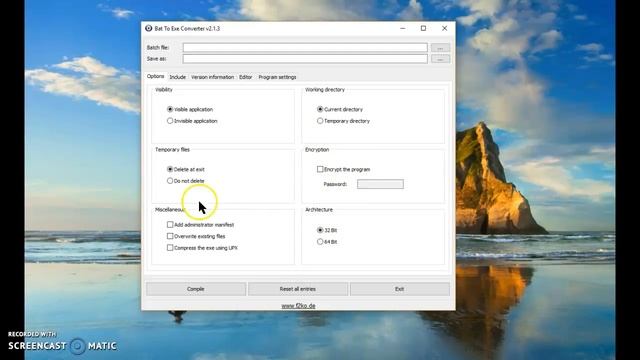640x360 pixels.
Task: Click the Exit button
Action: click(400, 289)
